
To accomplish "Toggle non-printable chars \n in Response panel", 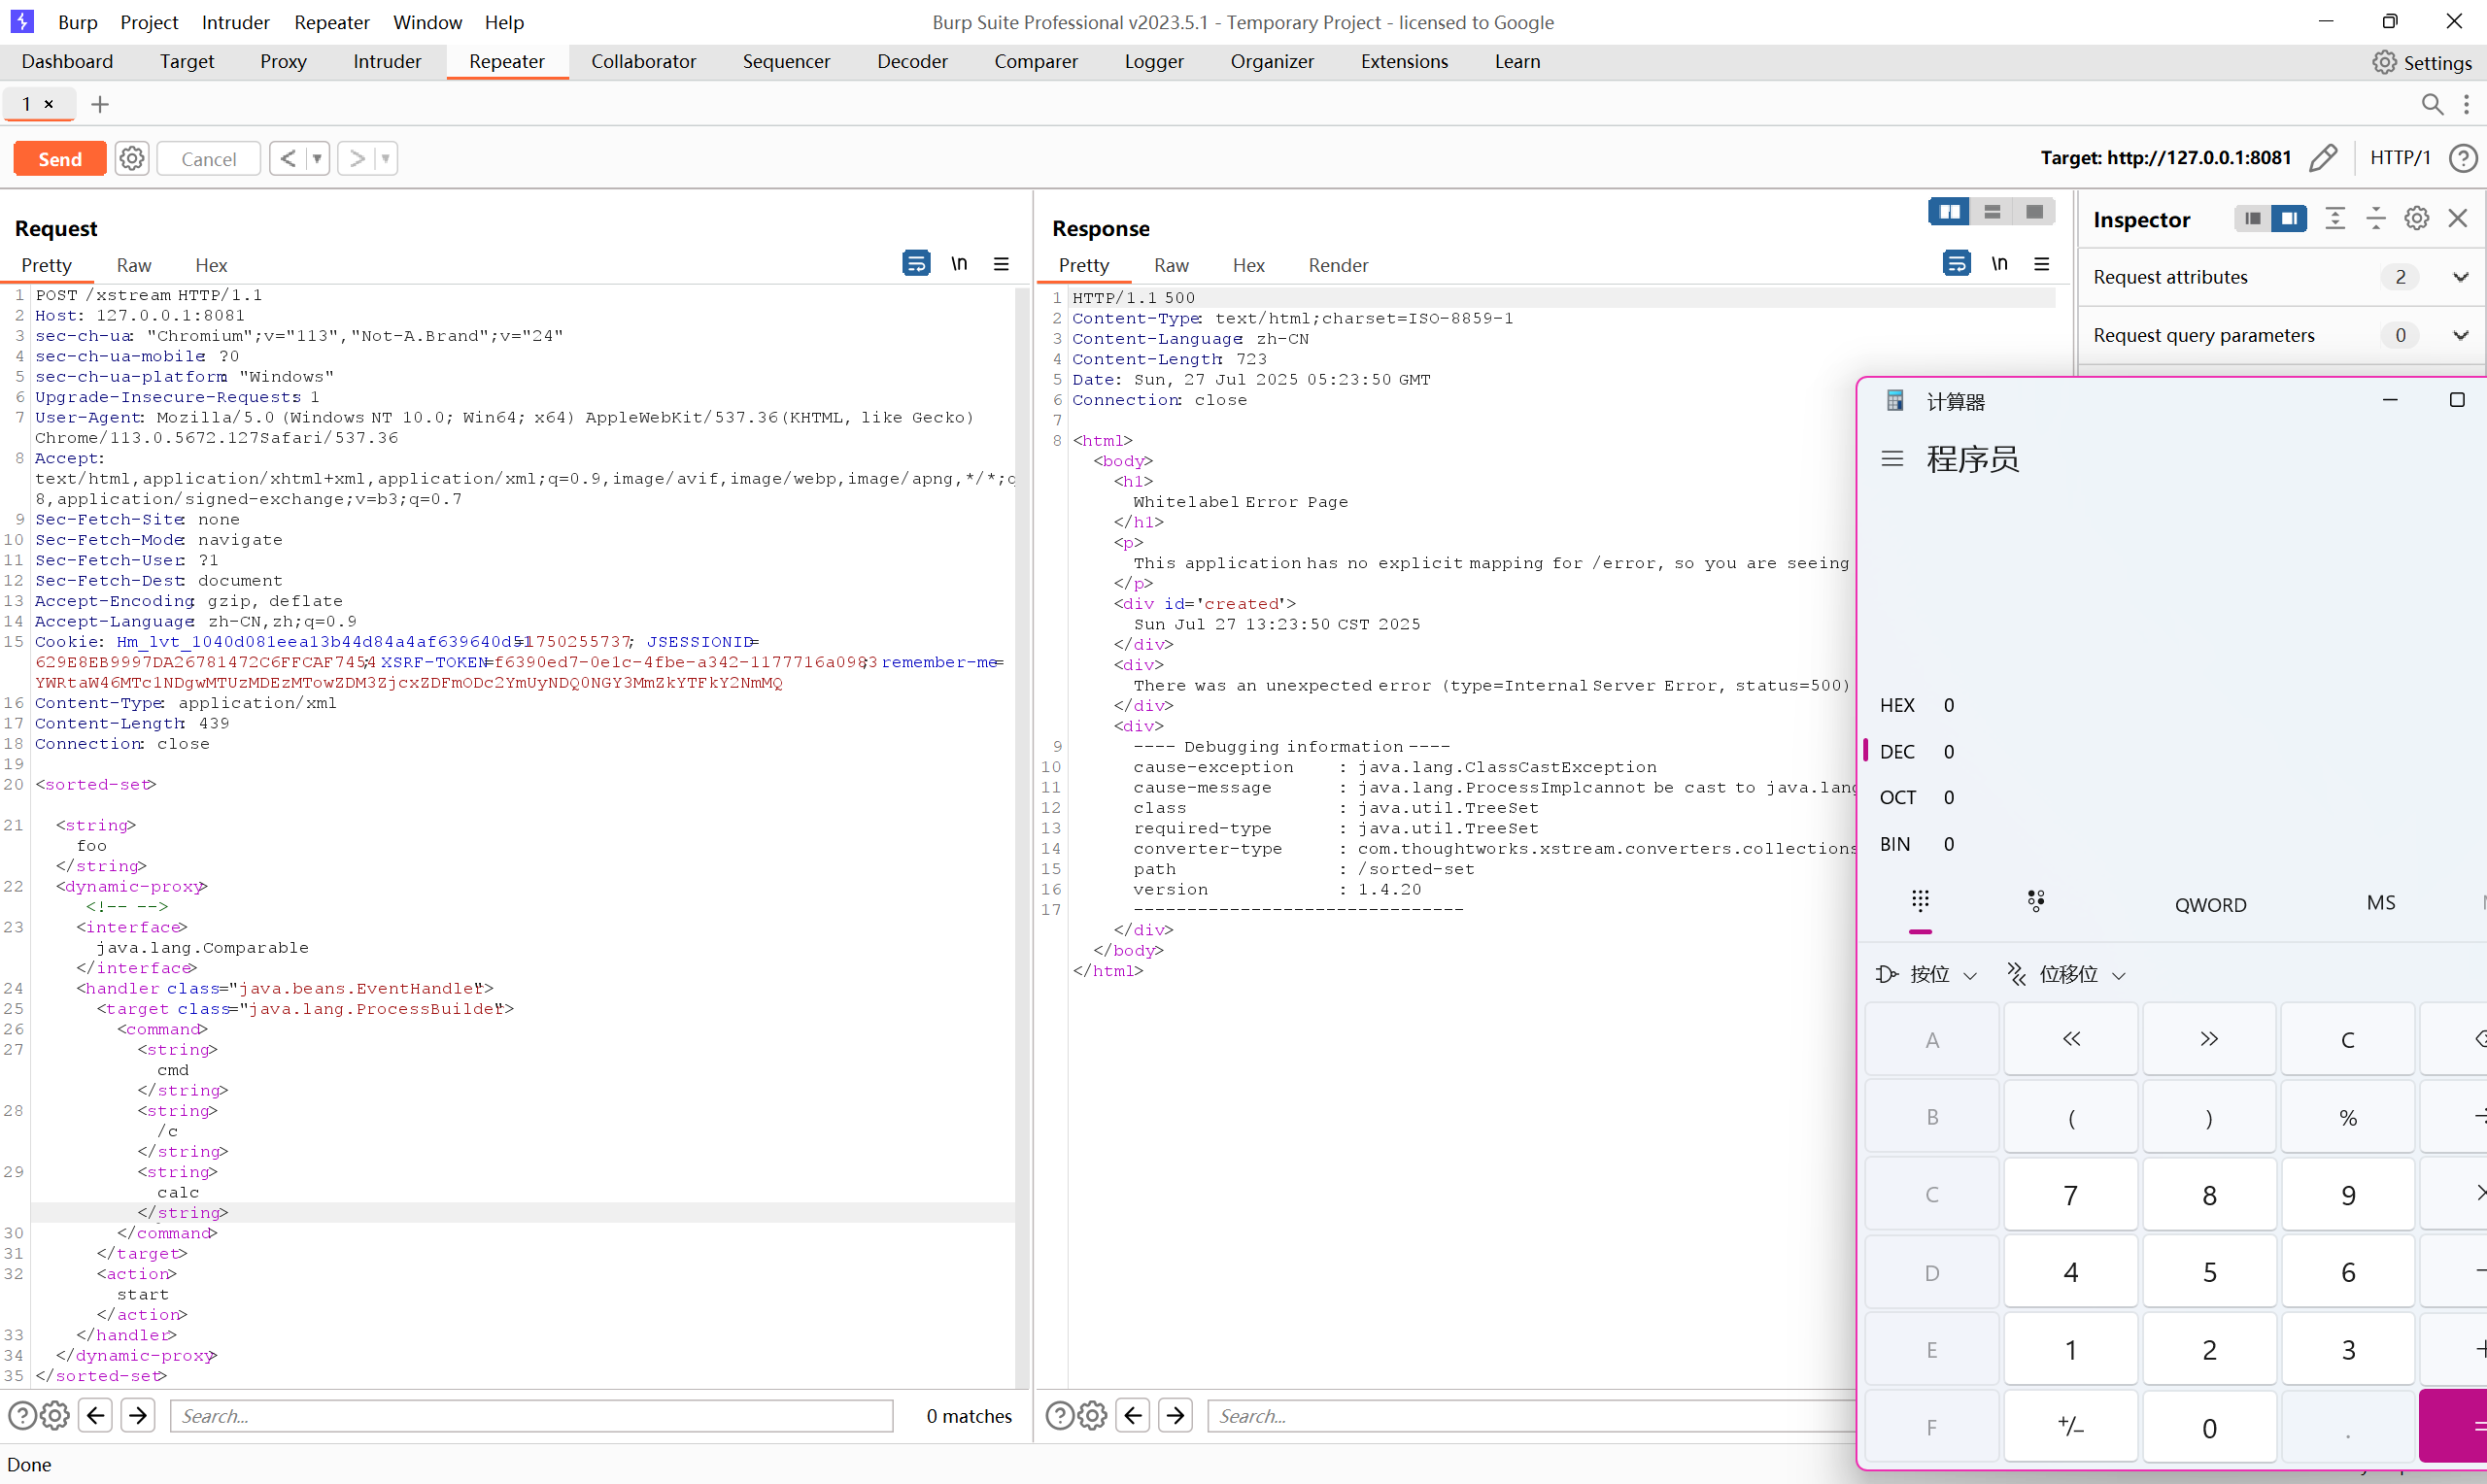I will [x=1998, y=264].
